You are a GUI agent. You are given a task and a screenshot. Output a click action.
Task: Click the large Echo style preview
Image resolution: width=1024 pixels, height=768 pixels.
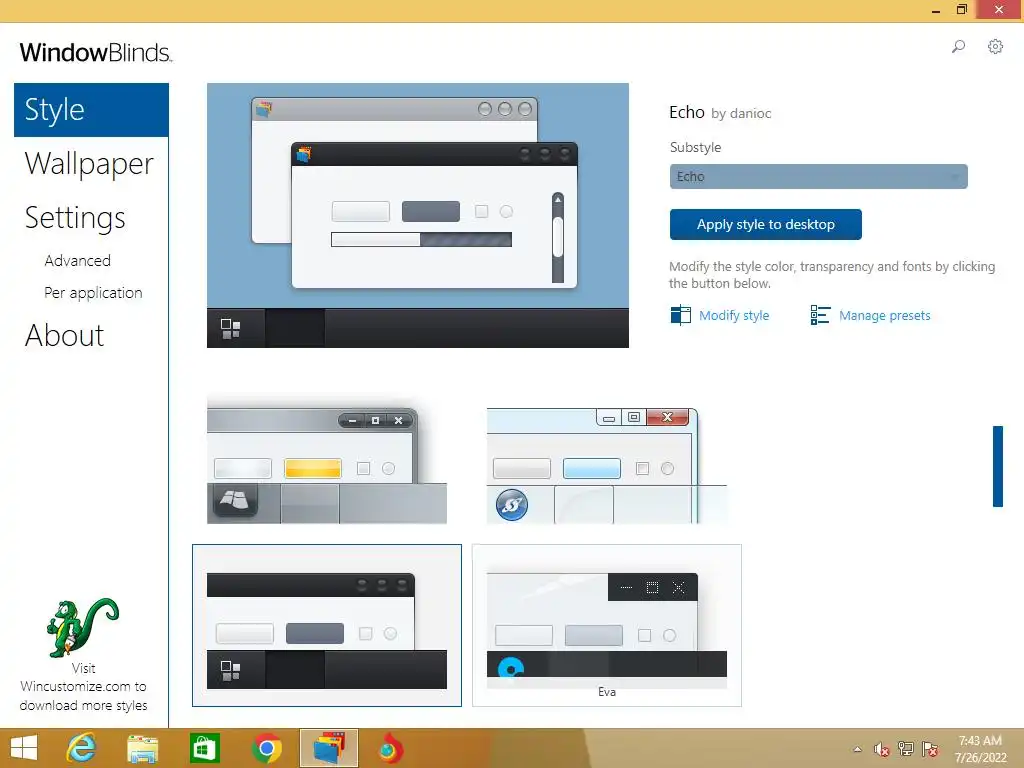(x=418, y=216)
